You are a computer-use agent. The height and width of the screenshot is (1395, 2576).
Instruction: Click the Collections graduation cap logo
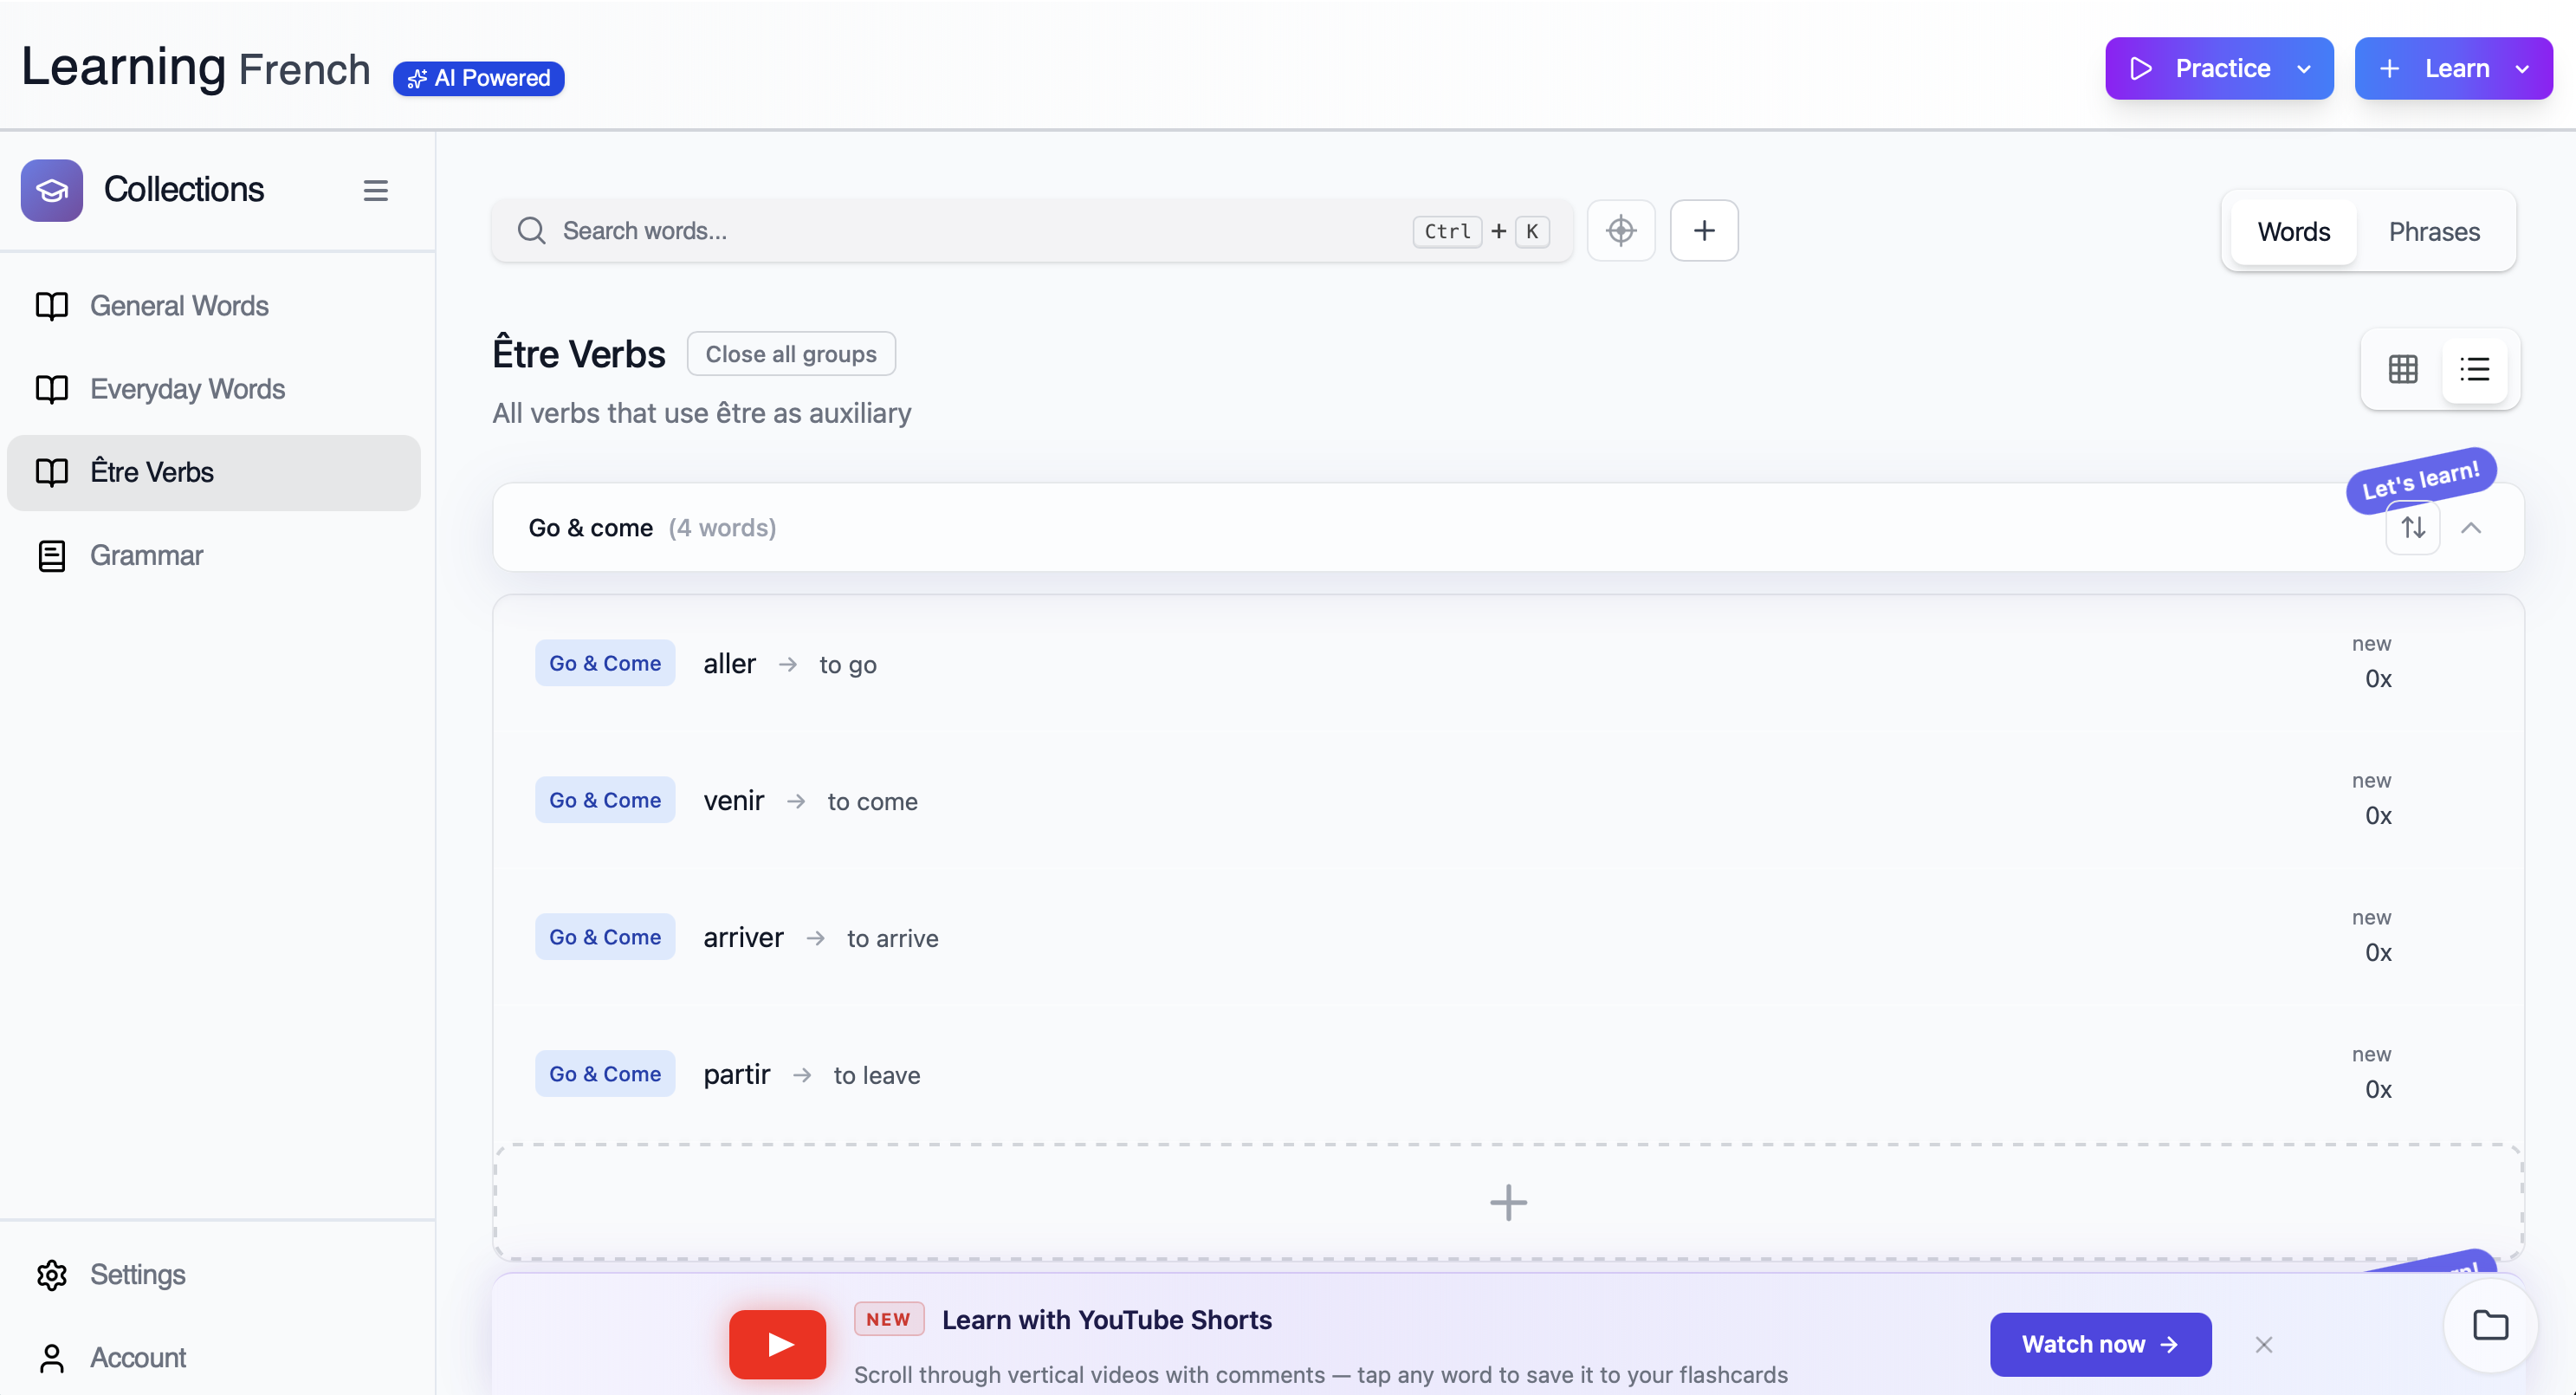[52, 190]
